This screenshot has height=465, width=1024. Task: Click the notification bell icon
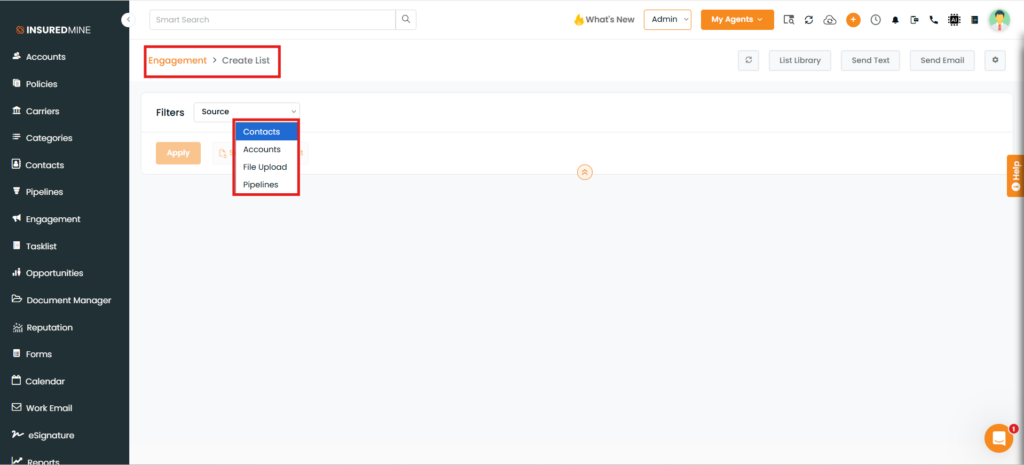895,19
